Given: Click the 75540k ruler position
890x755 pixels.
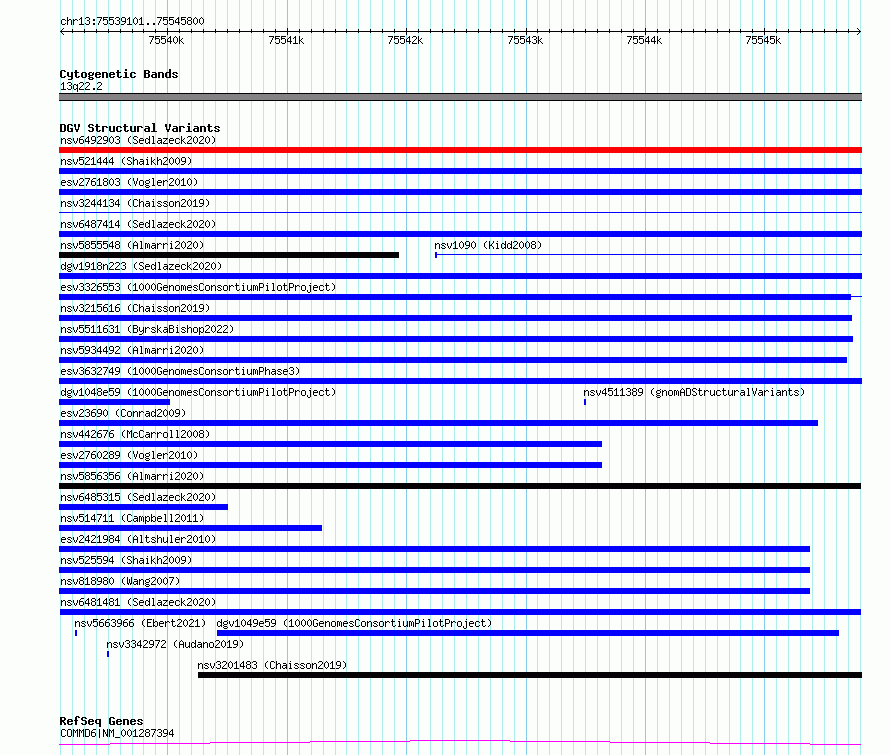Looking at the screenshot, I should [x=166, y=40].
